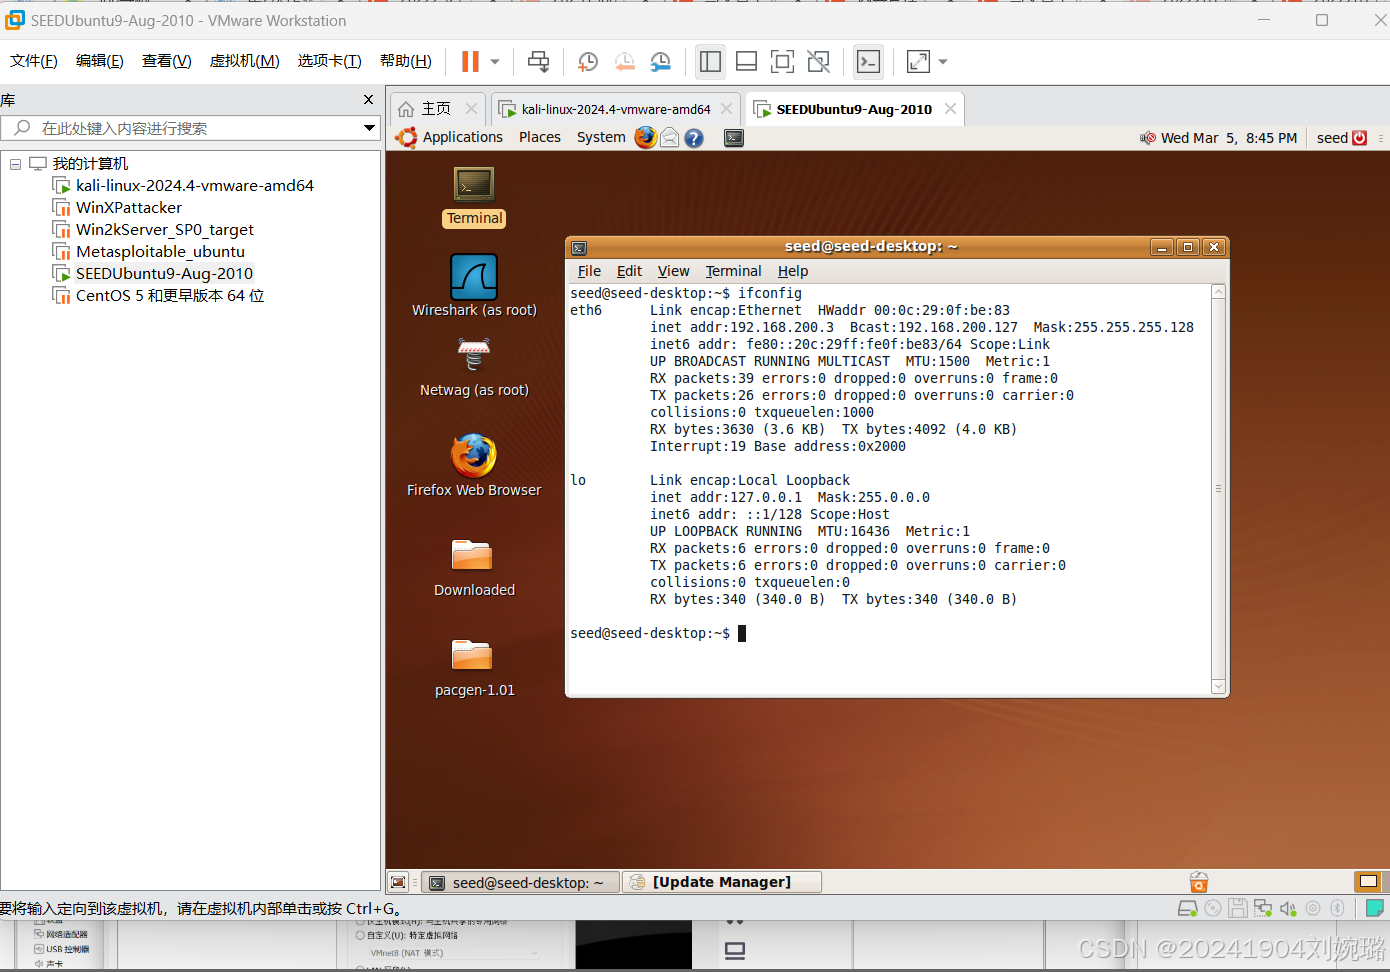Open the pacgen-1.01 folder on desktop
The width and height of the screenshot is (1390, 972).
(474, 668)
